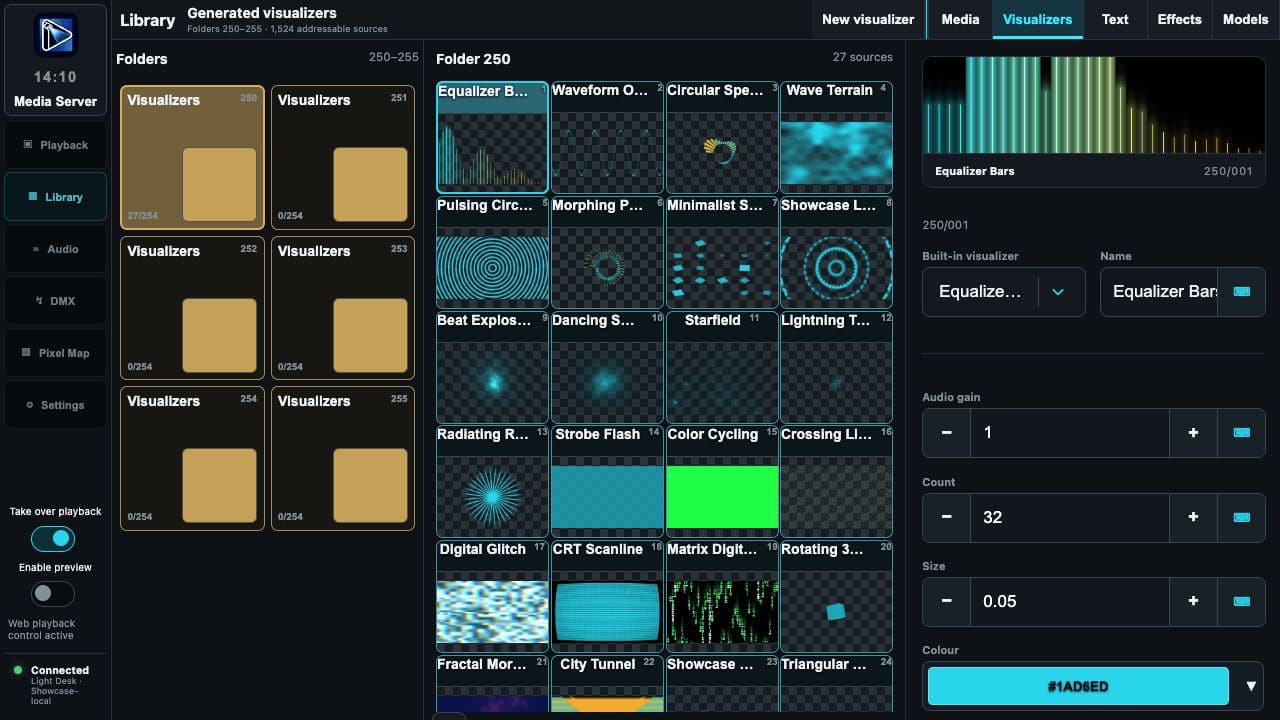Select the Strobe Flash visualizer tile
1280x720 pixels.
click(607, 481)
